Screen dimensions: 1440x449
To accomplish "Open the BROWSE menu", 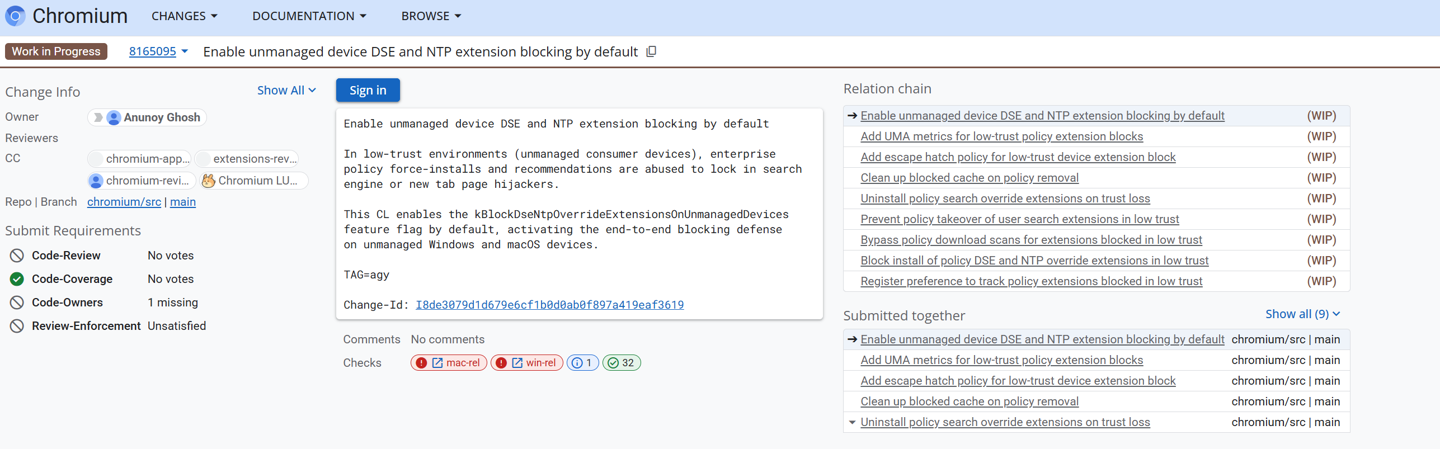I will click(x=431, y=16).
